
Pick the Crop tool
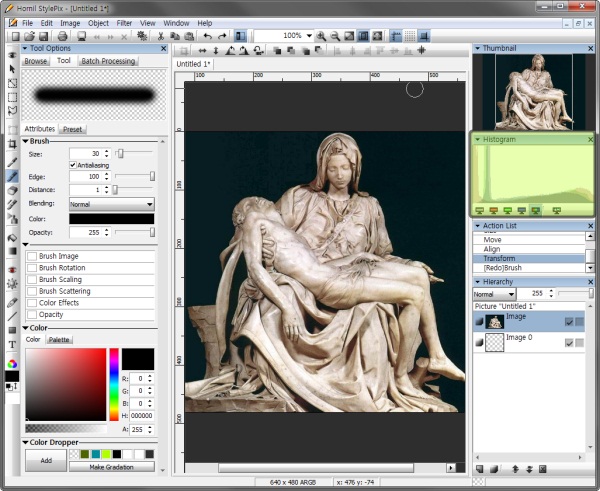click(12, 143)
